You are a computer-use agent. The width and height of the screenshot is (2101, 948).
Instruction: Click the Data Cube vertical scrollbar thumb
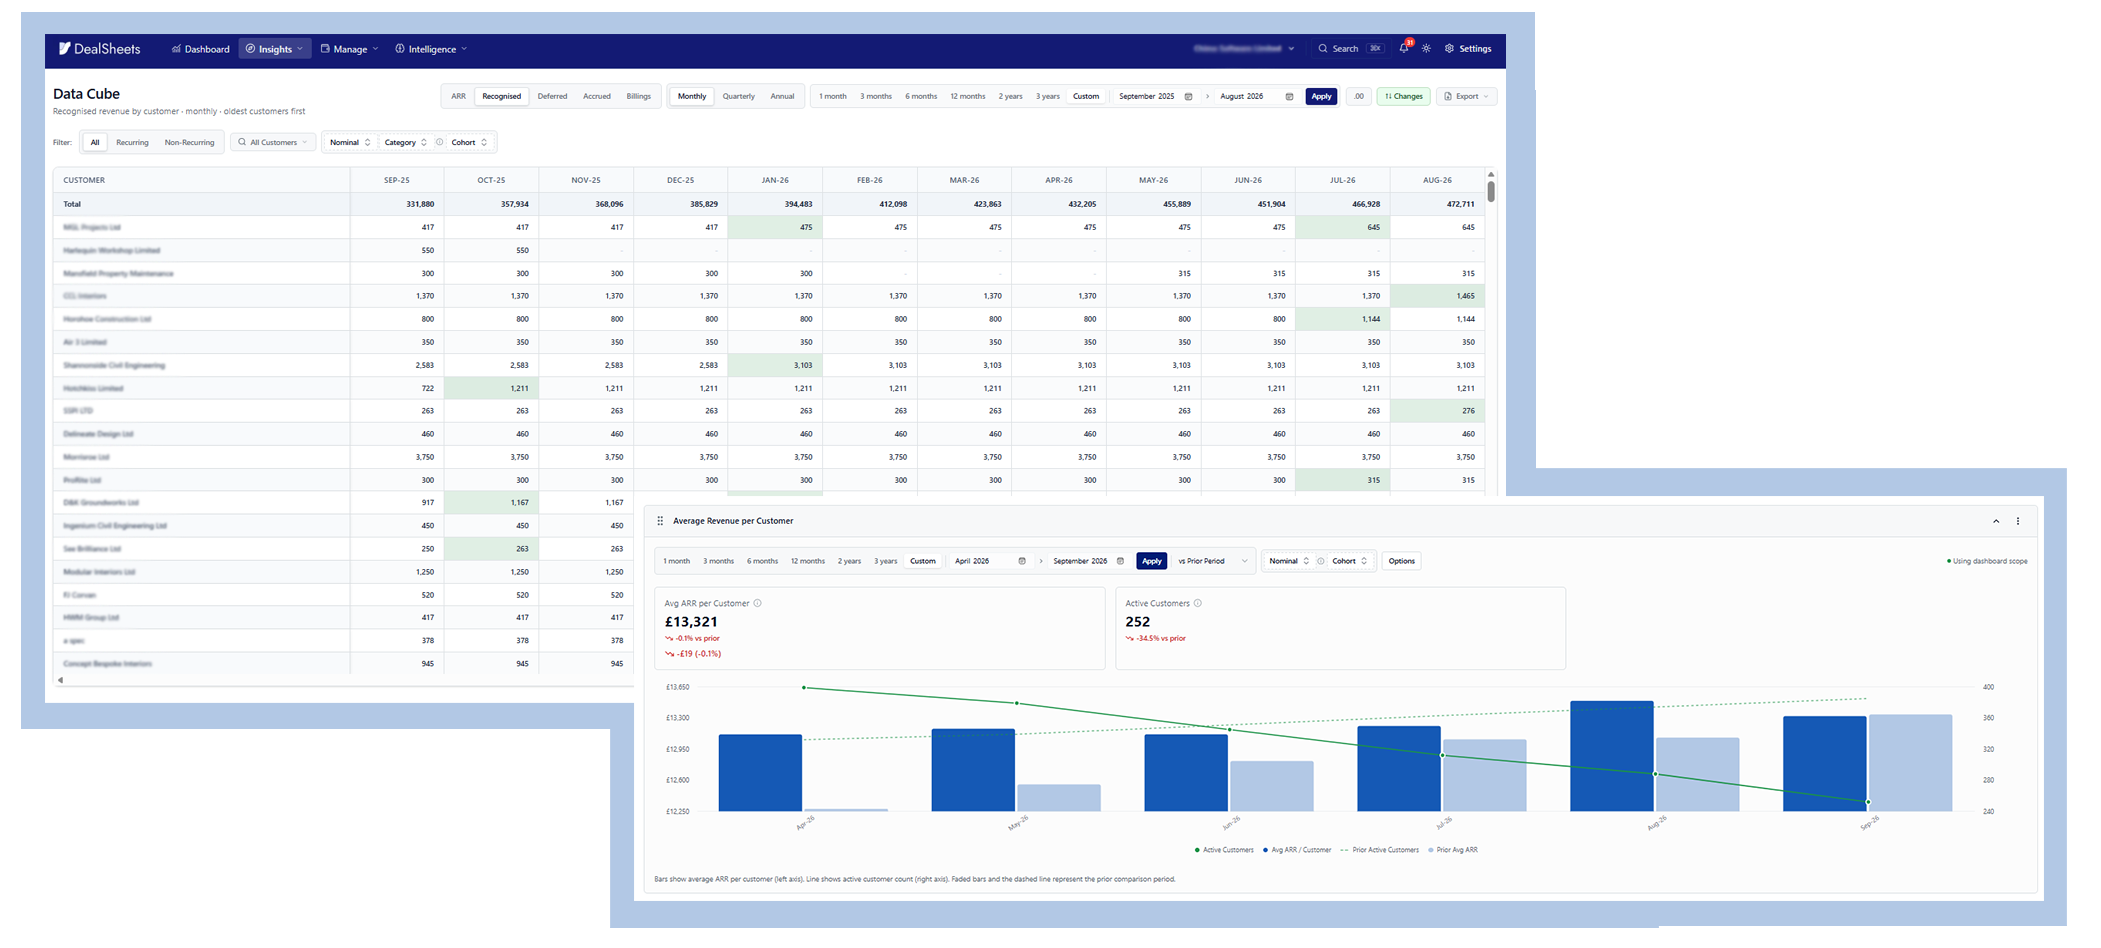coord(1491,191)
